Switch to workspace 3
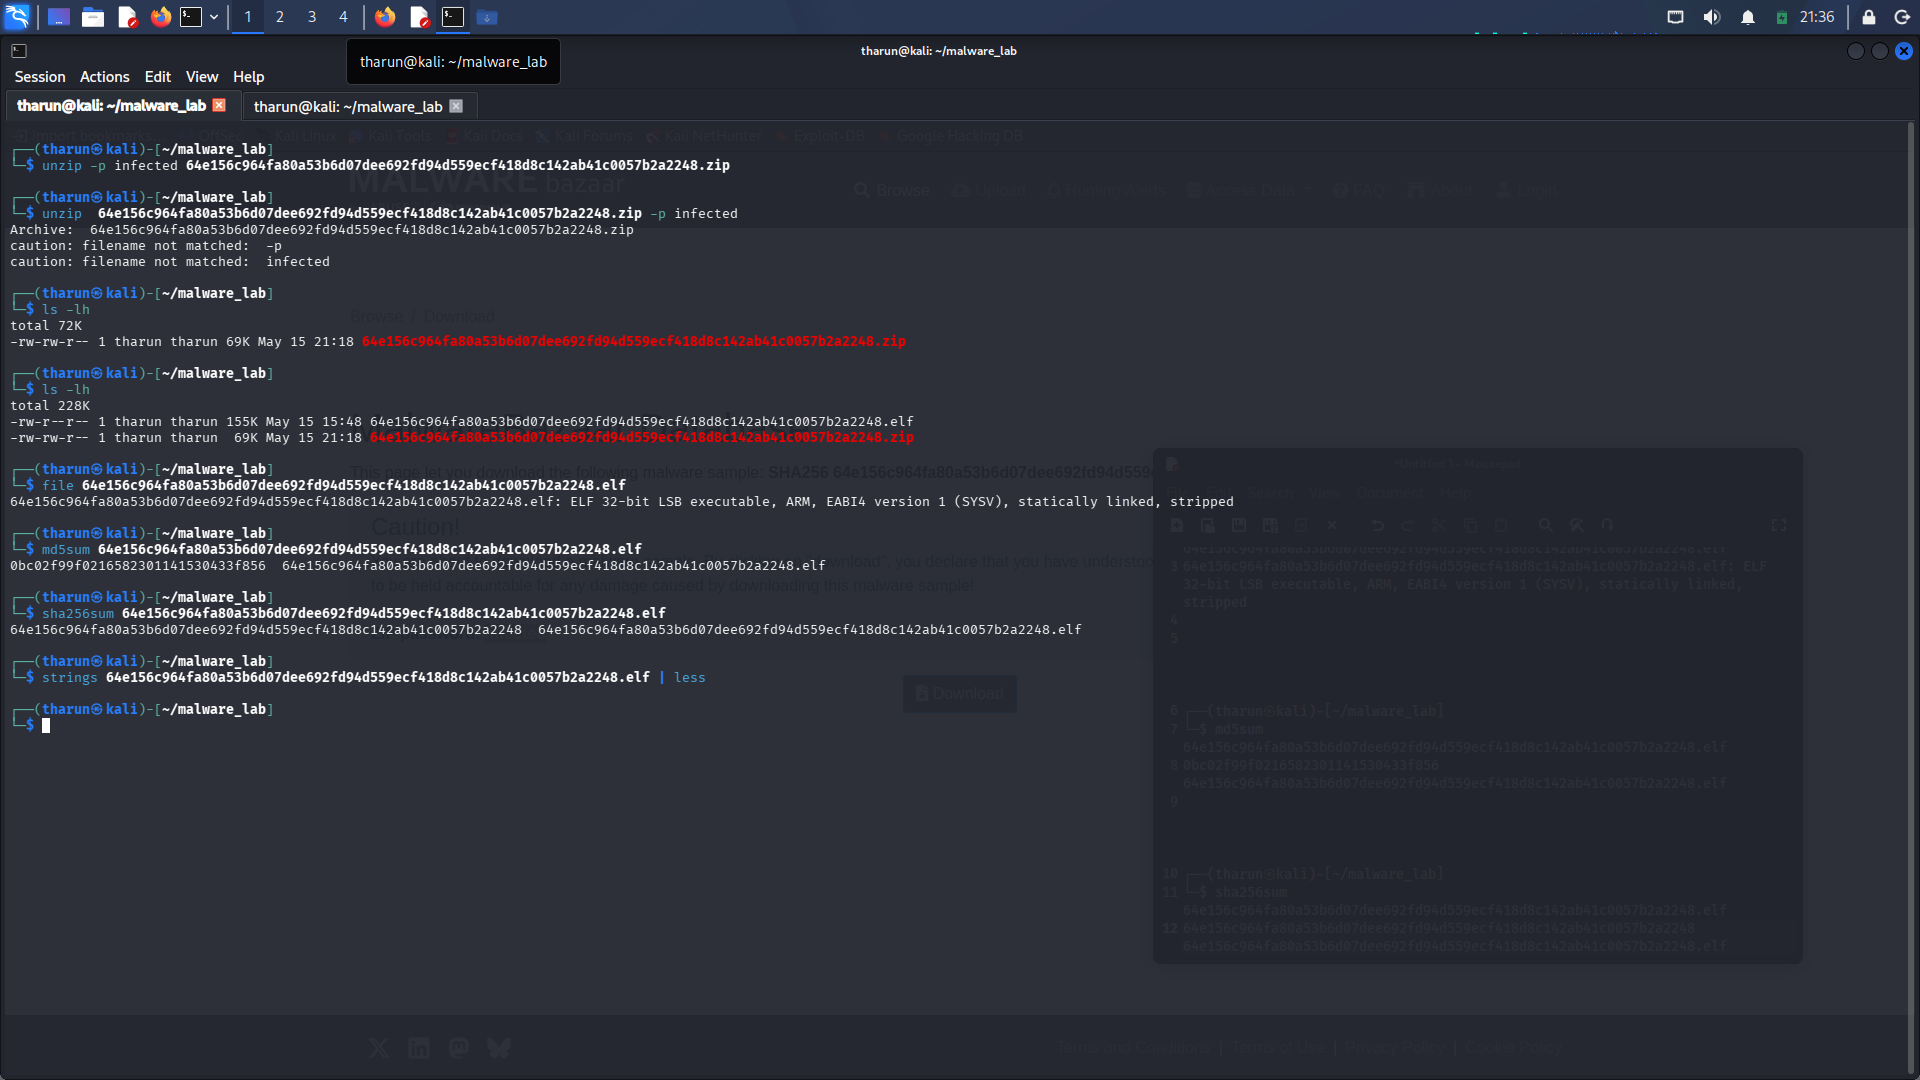 312,17
